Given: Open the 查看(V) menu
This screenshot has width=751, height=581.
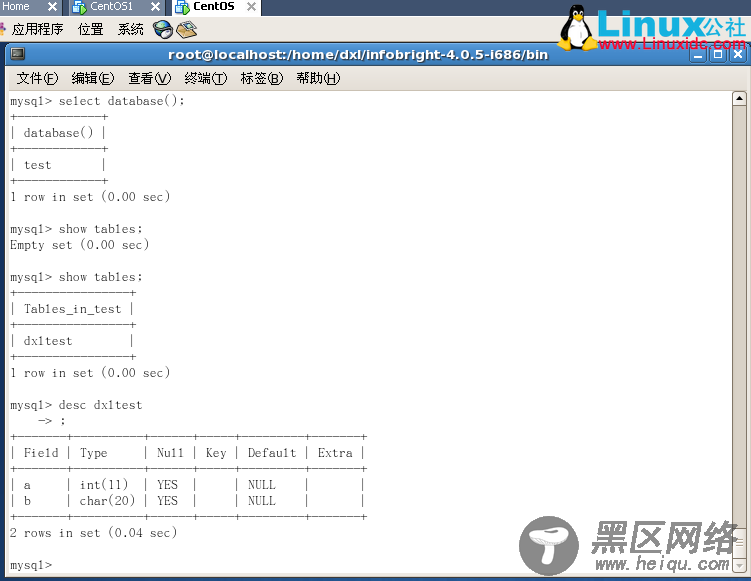Looking at the screenshot, I should coord(149,78).
